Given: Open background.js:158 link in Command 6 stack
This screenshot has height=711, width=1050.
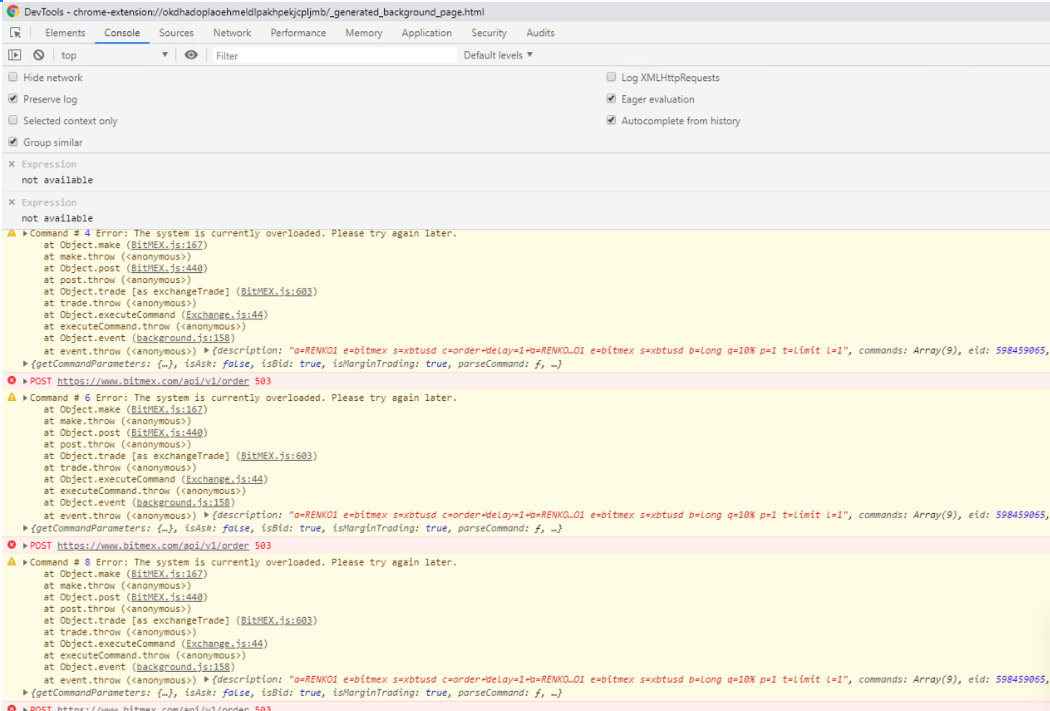Looking at the screenshot, I should coord(184,503).
